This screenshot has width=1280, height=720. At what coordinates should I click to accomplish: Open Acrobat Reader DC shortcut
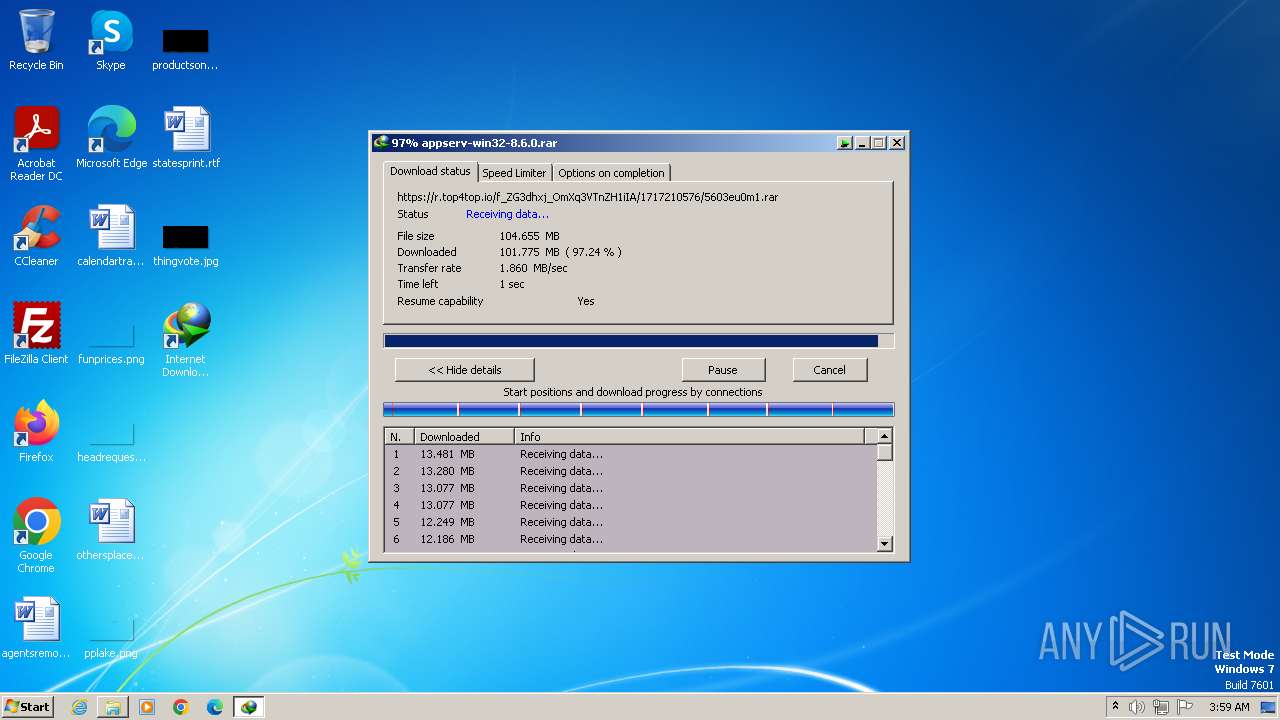(x=36, y=143)
